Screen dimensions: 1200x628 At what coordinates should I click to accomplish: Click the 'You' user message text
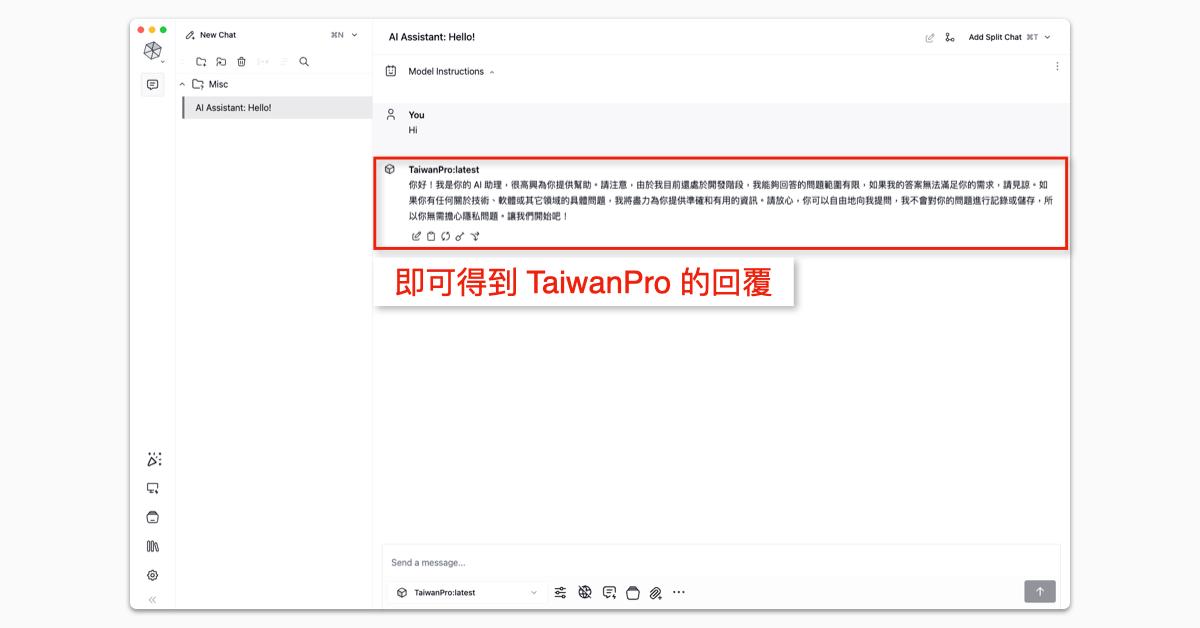tap(413, 130)
